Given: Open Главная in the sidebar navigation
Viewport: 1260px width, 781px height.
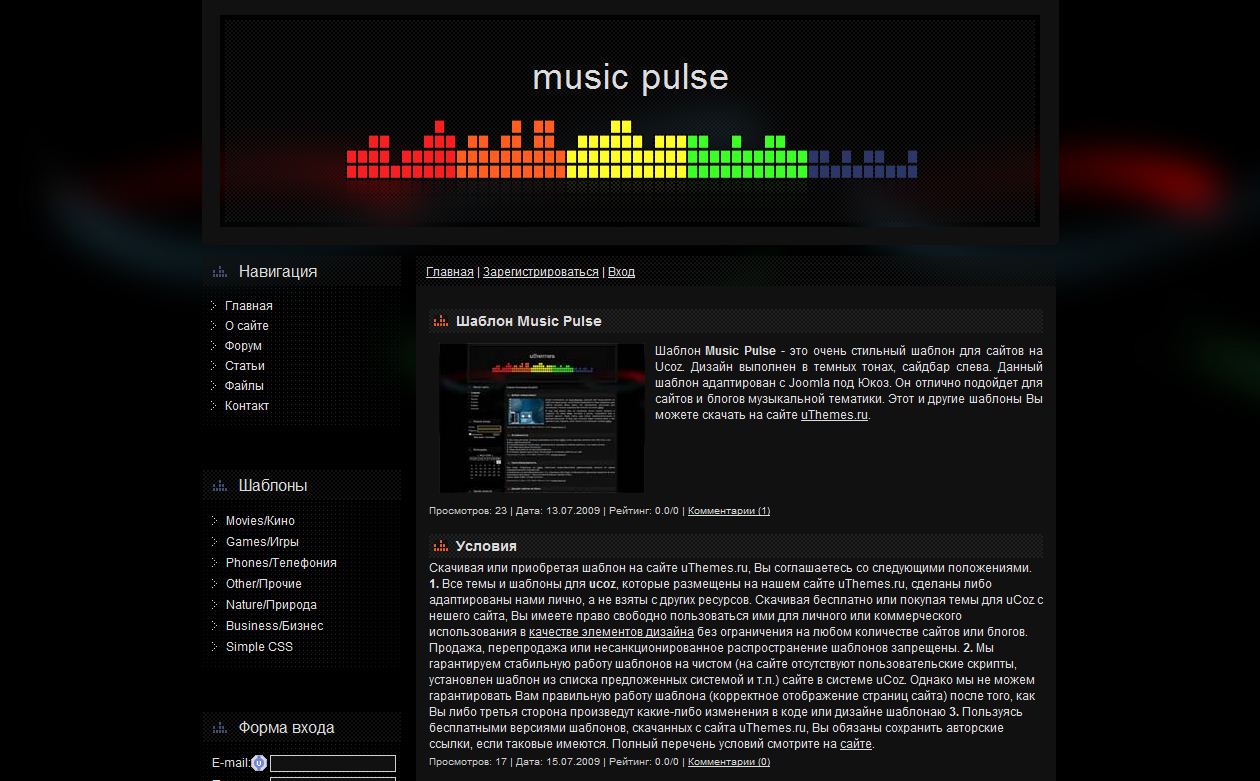Looking at the screenshot, I should 249,306.
